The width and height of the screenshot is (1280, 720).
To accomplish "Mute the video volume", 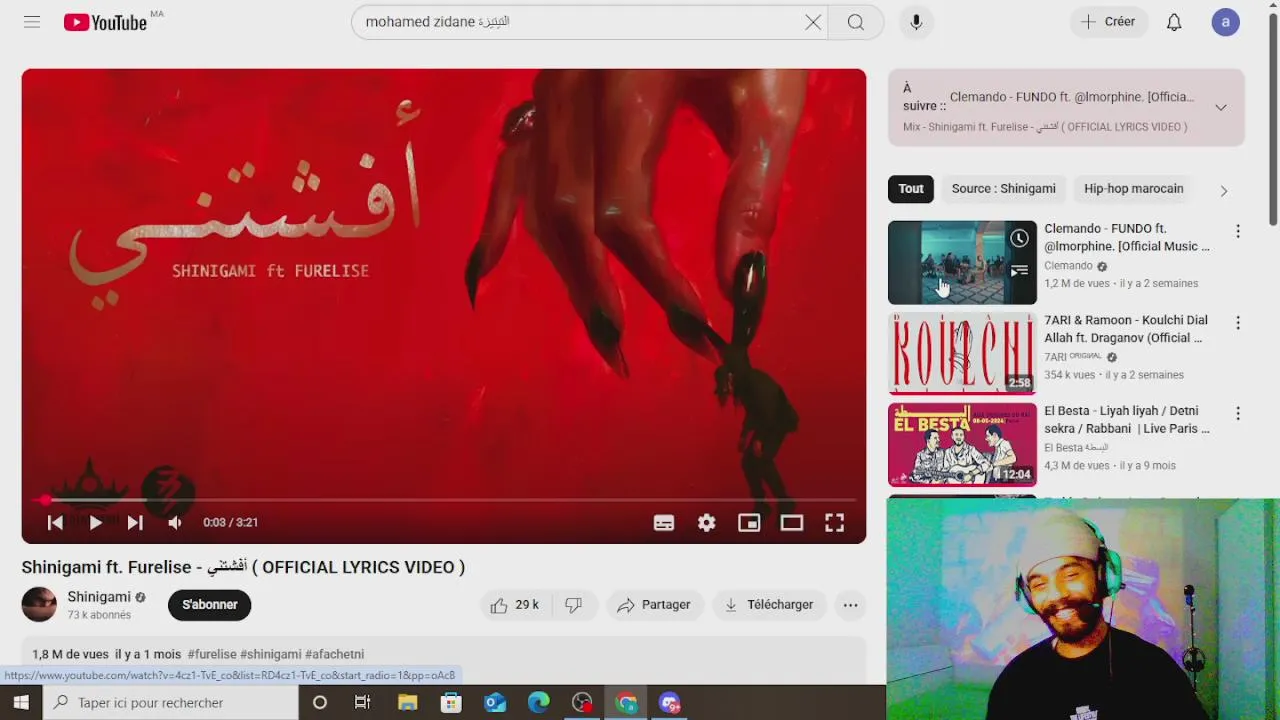I will click(175, 522).
